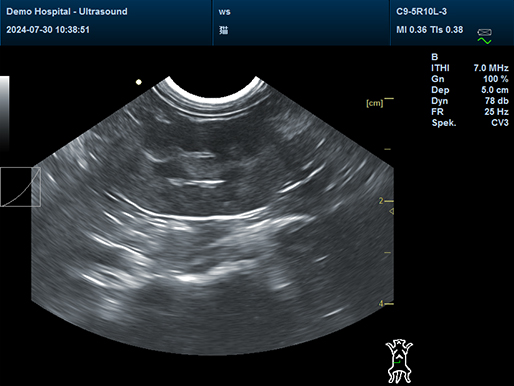Click the Dep 5.0 cm depth parameter

470,90
